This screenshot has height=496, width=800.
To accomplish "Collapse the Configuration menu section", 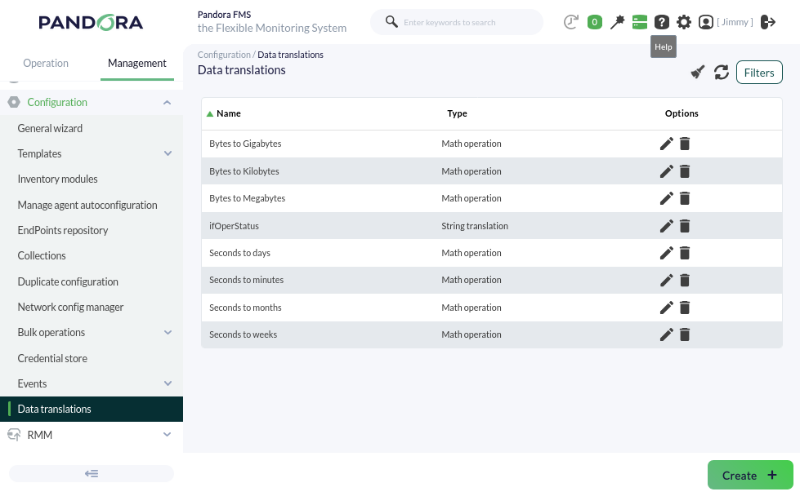I will click(167, 103).
